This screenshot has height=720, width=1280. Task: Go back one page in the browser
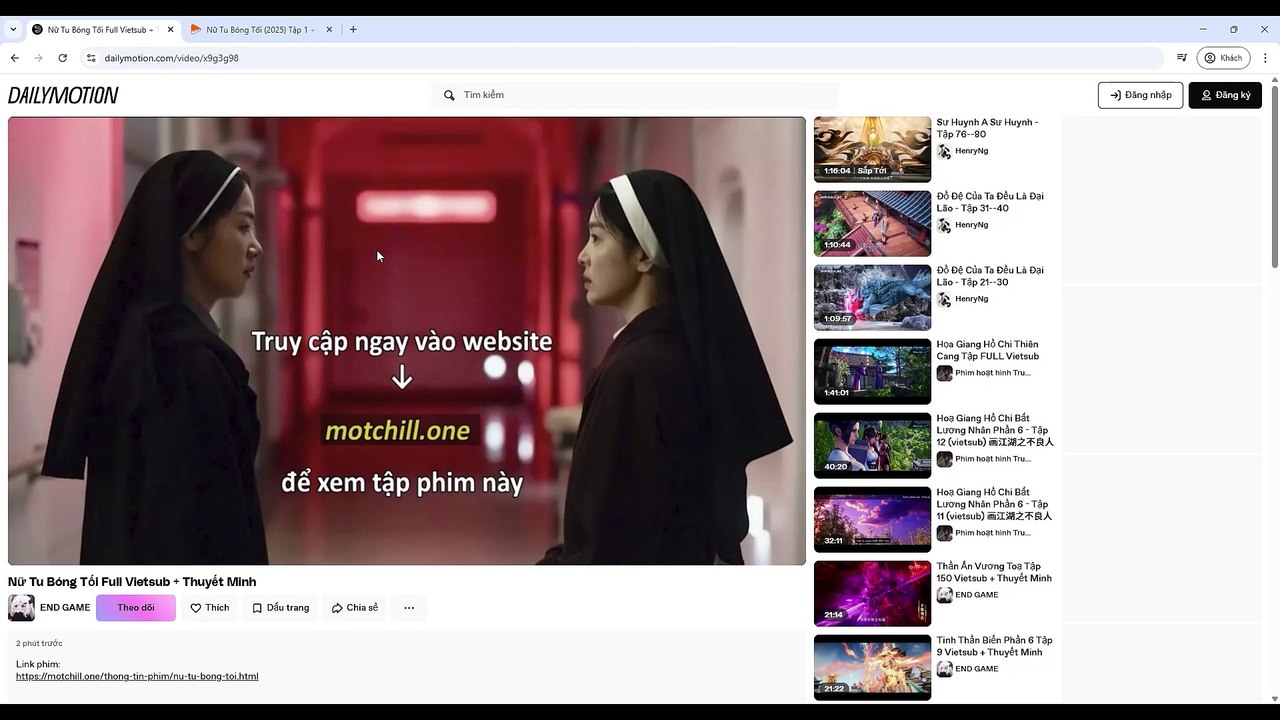click(15, 58)
